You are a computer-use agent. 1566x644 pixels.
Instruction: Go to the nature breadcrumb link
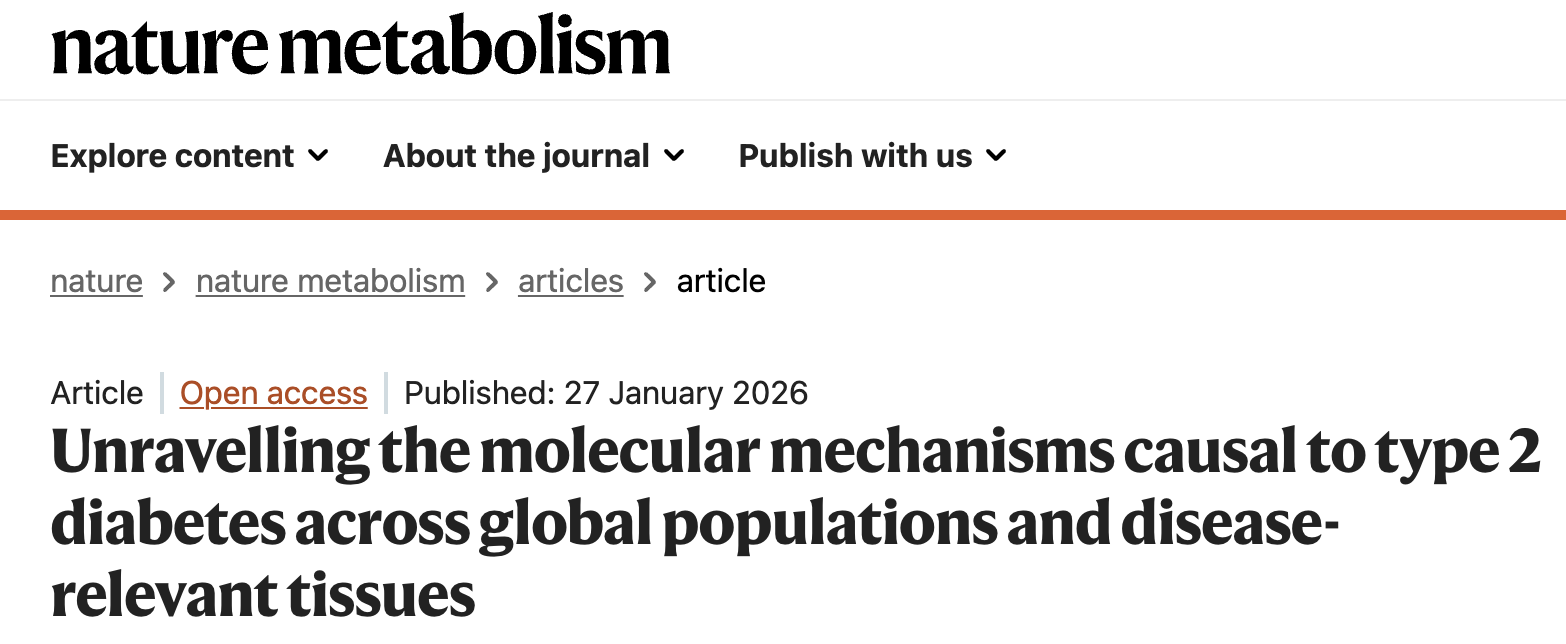(96, 282)
